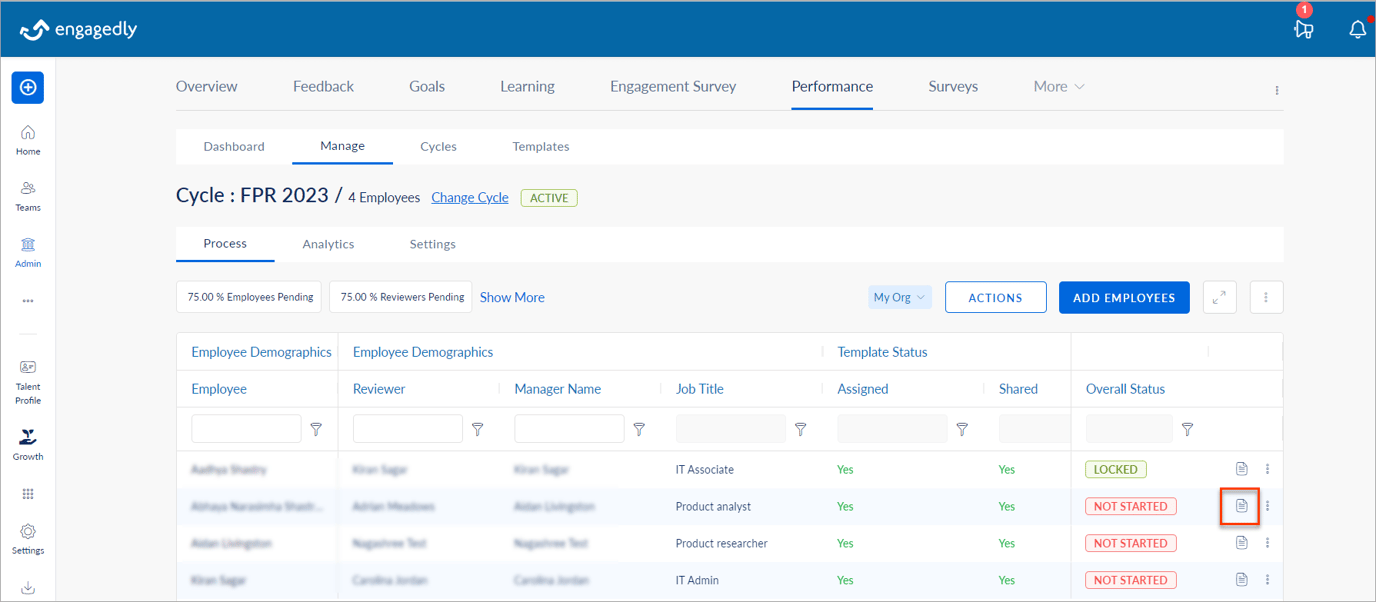Open the announcements megaphone icon
Viewport: 1376px width, 602px height.
(1303, 29)
